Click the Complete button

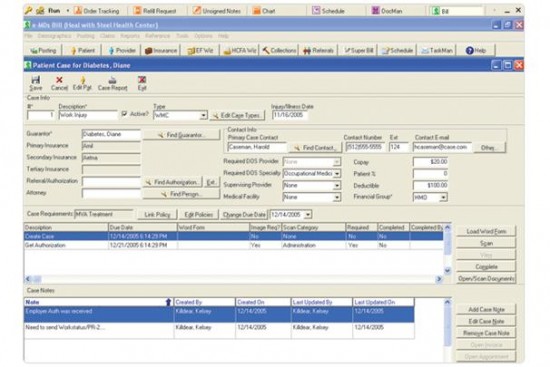(486, 267)
